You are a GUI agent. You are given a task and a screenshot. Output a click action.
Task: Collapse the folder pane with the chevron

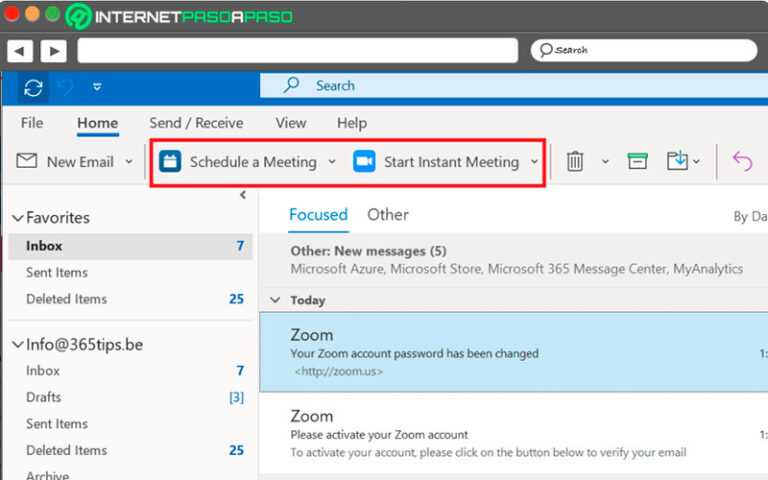243,195
